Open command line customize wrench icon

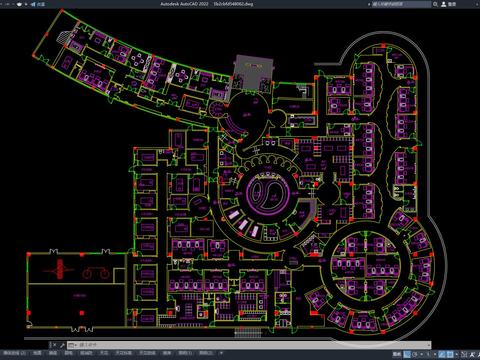click(x=62, y=345)
